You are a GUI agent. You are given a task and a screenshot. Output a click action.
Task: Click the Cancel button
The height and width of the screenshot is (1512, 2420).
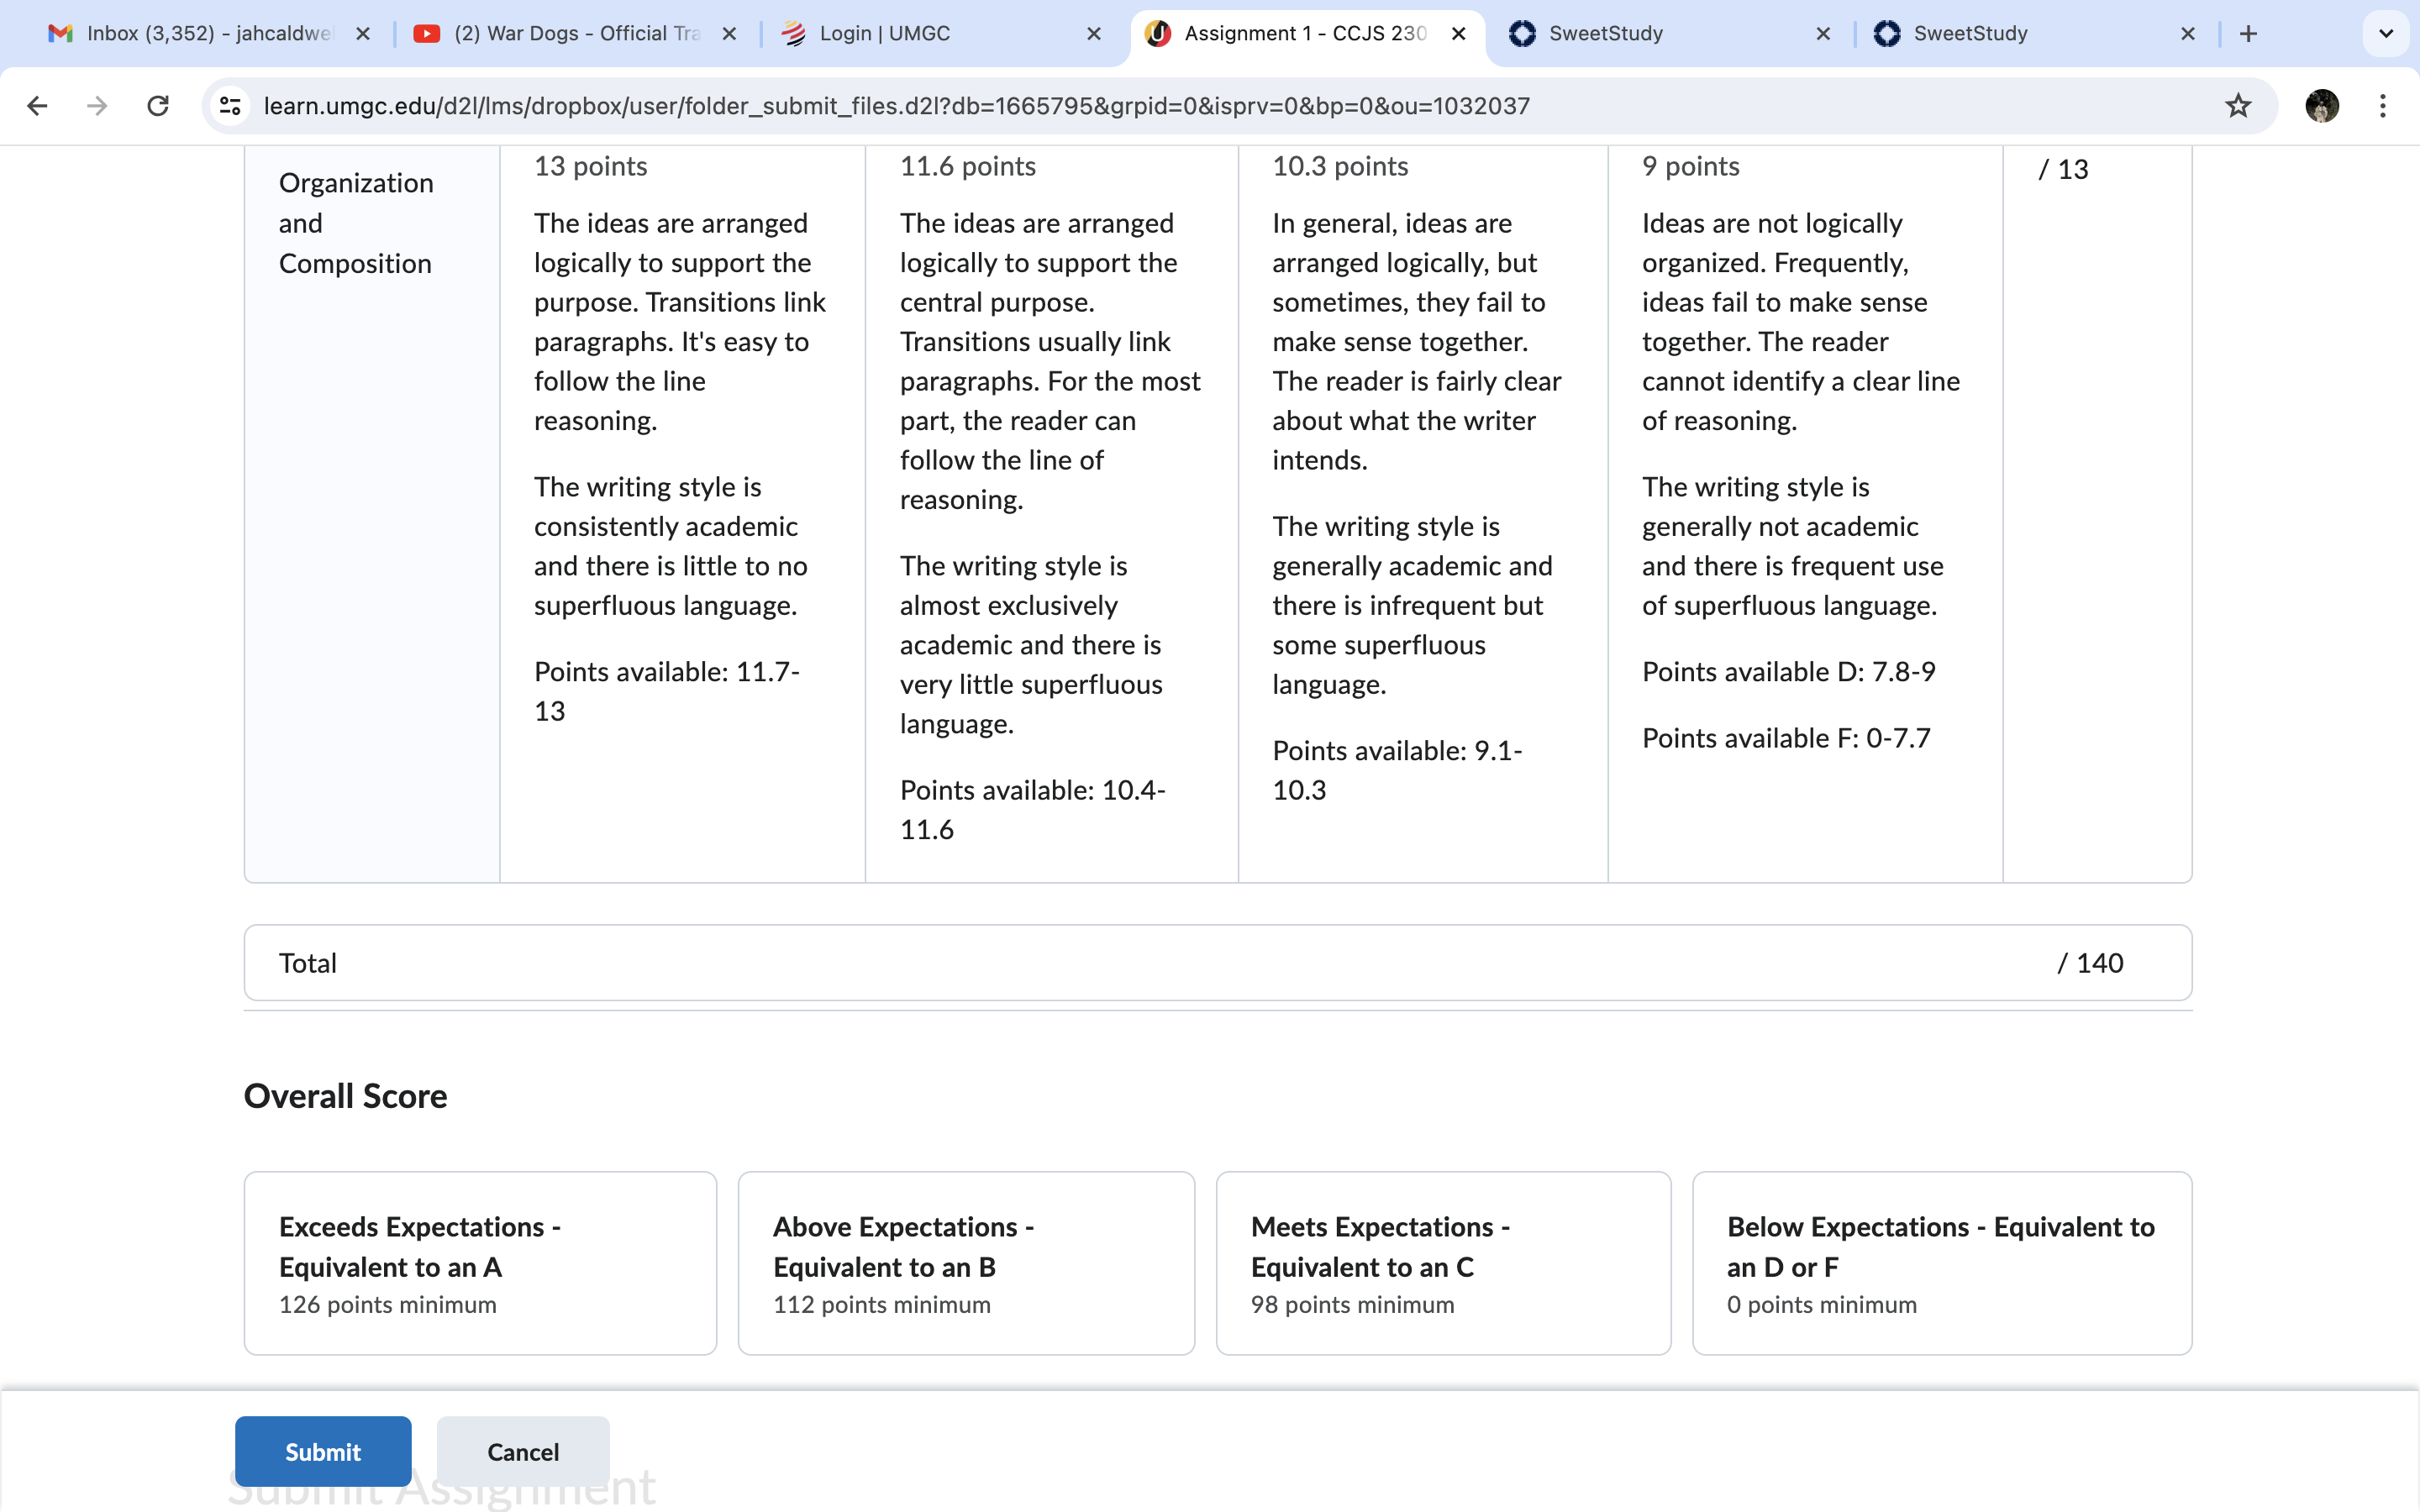(x=523, y=1451)
